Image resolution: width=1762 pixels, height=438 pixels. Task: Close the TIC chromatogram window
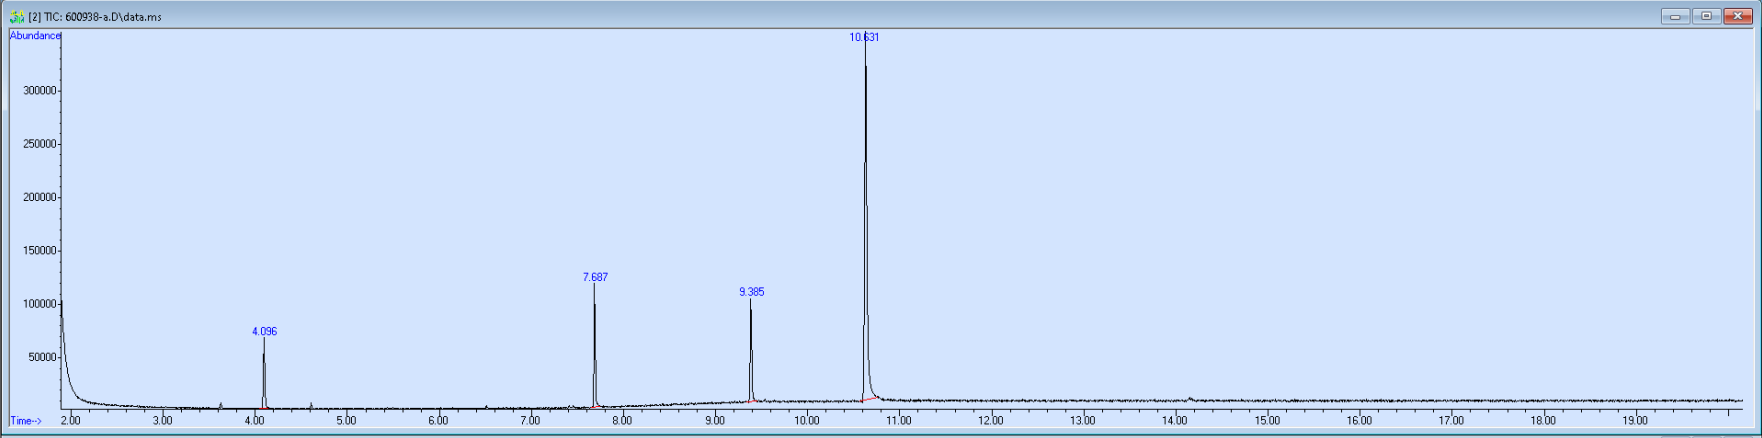point(1738,16)
